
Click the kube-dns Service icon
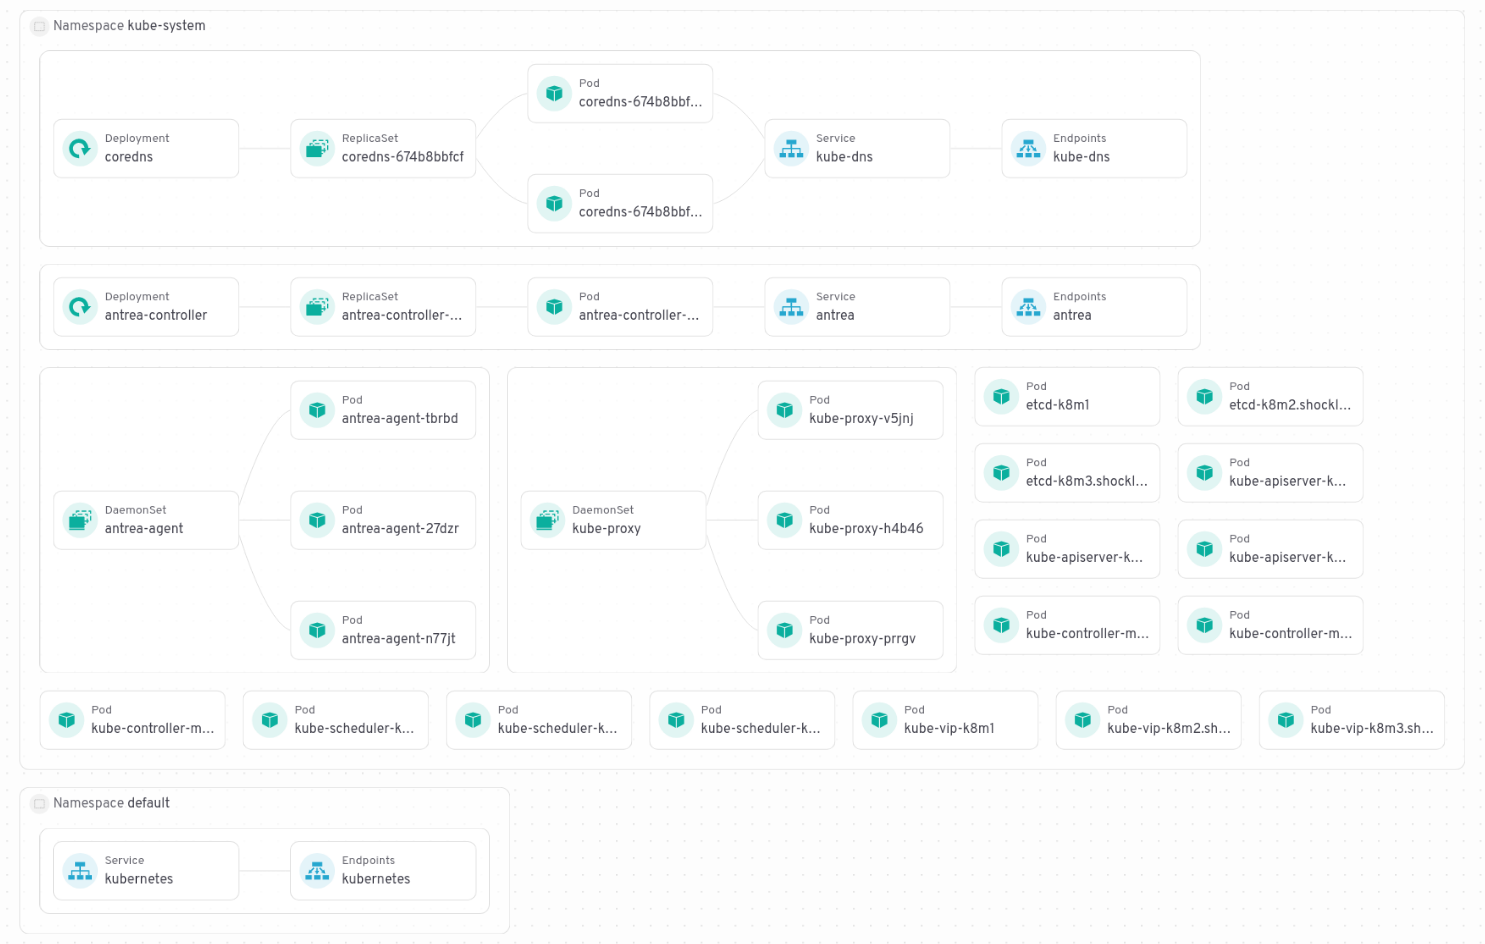[x=791, y=149]
